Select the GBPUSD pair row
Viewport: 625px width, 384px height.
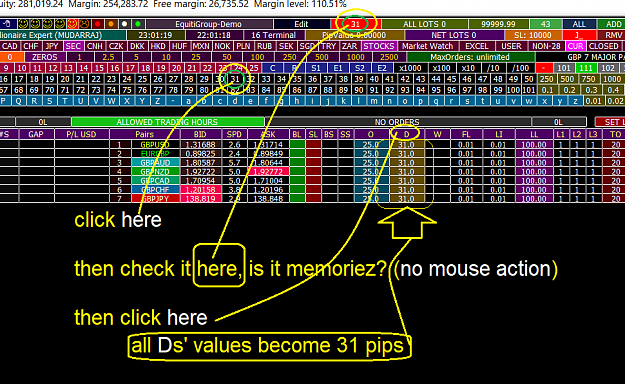(155, 144)
